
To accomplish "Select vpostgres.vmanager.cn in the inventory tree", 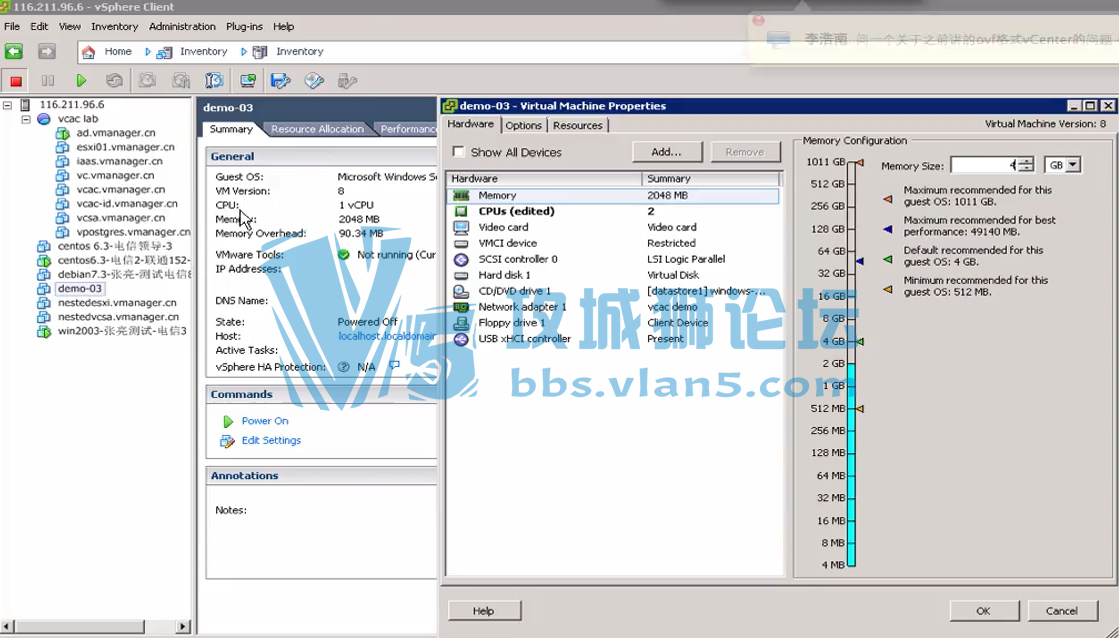I will pos(133,232).
